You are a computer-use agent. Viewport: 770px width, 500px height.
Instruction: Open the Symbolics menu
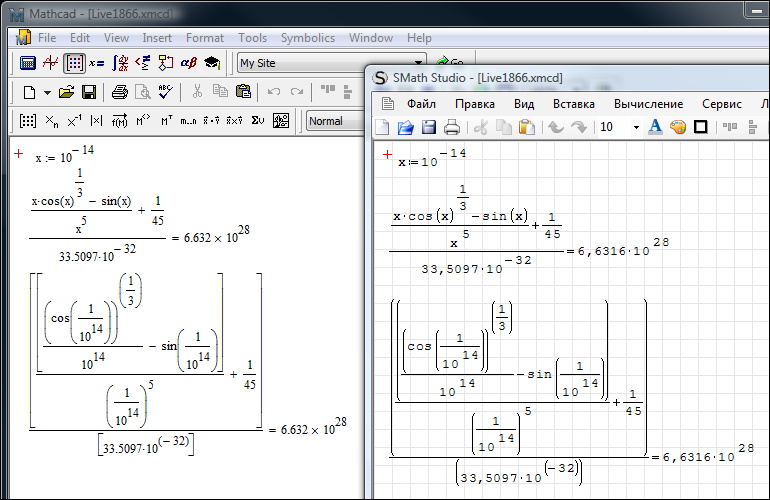(x=307, y=38)
